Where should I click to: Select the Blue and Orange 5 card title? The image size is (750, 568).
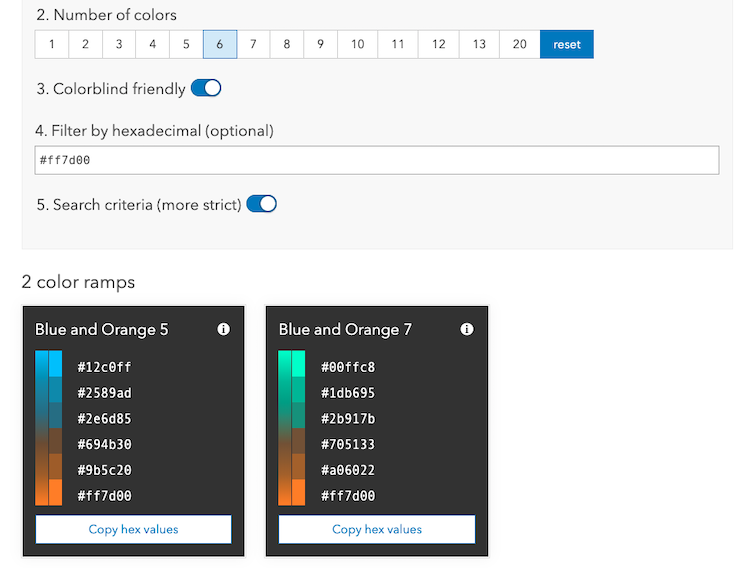pyautogui.click(x=102, y=329)
